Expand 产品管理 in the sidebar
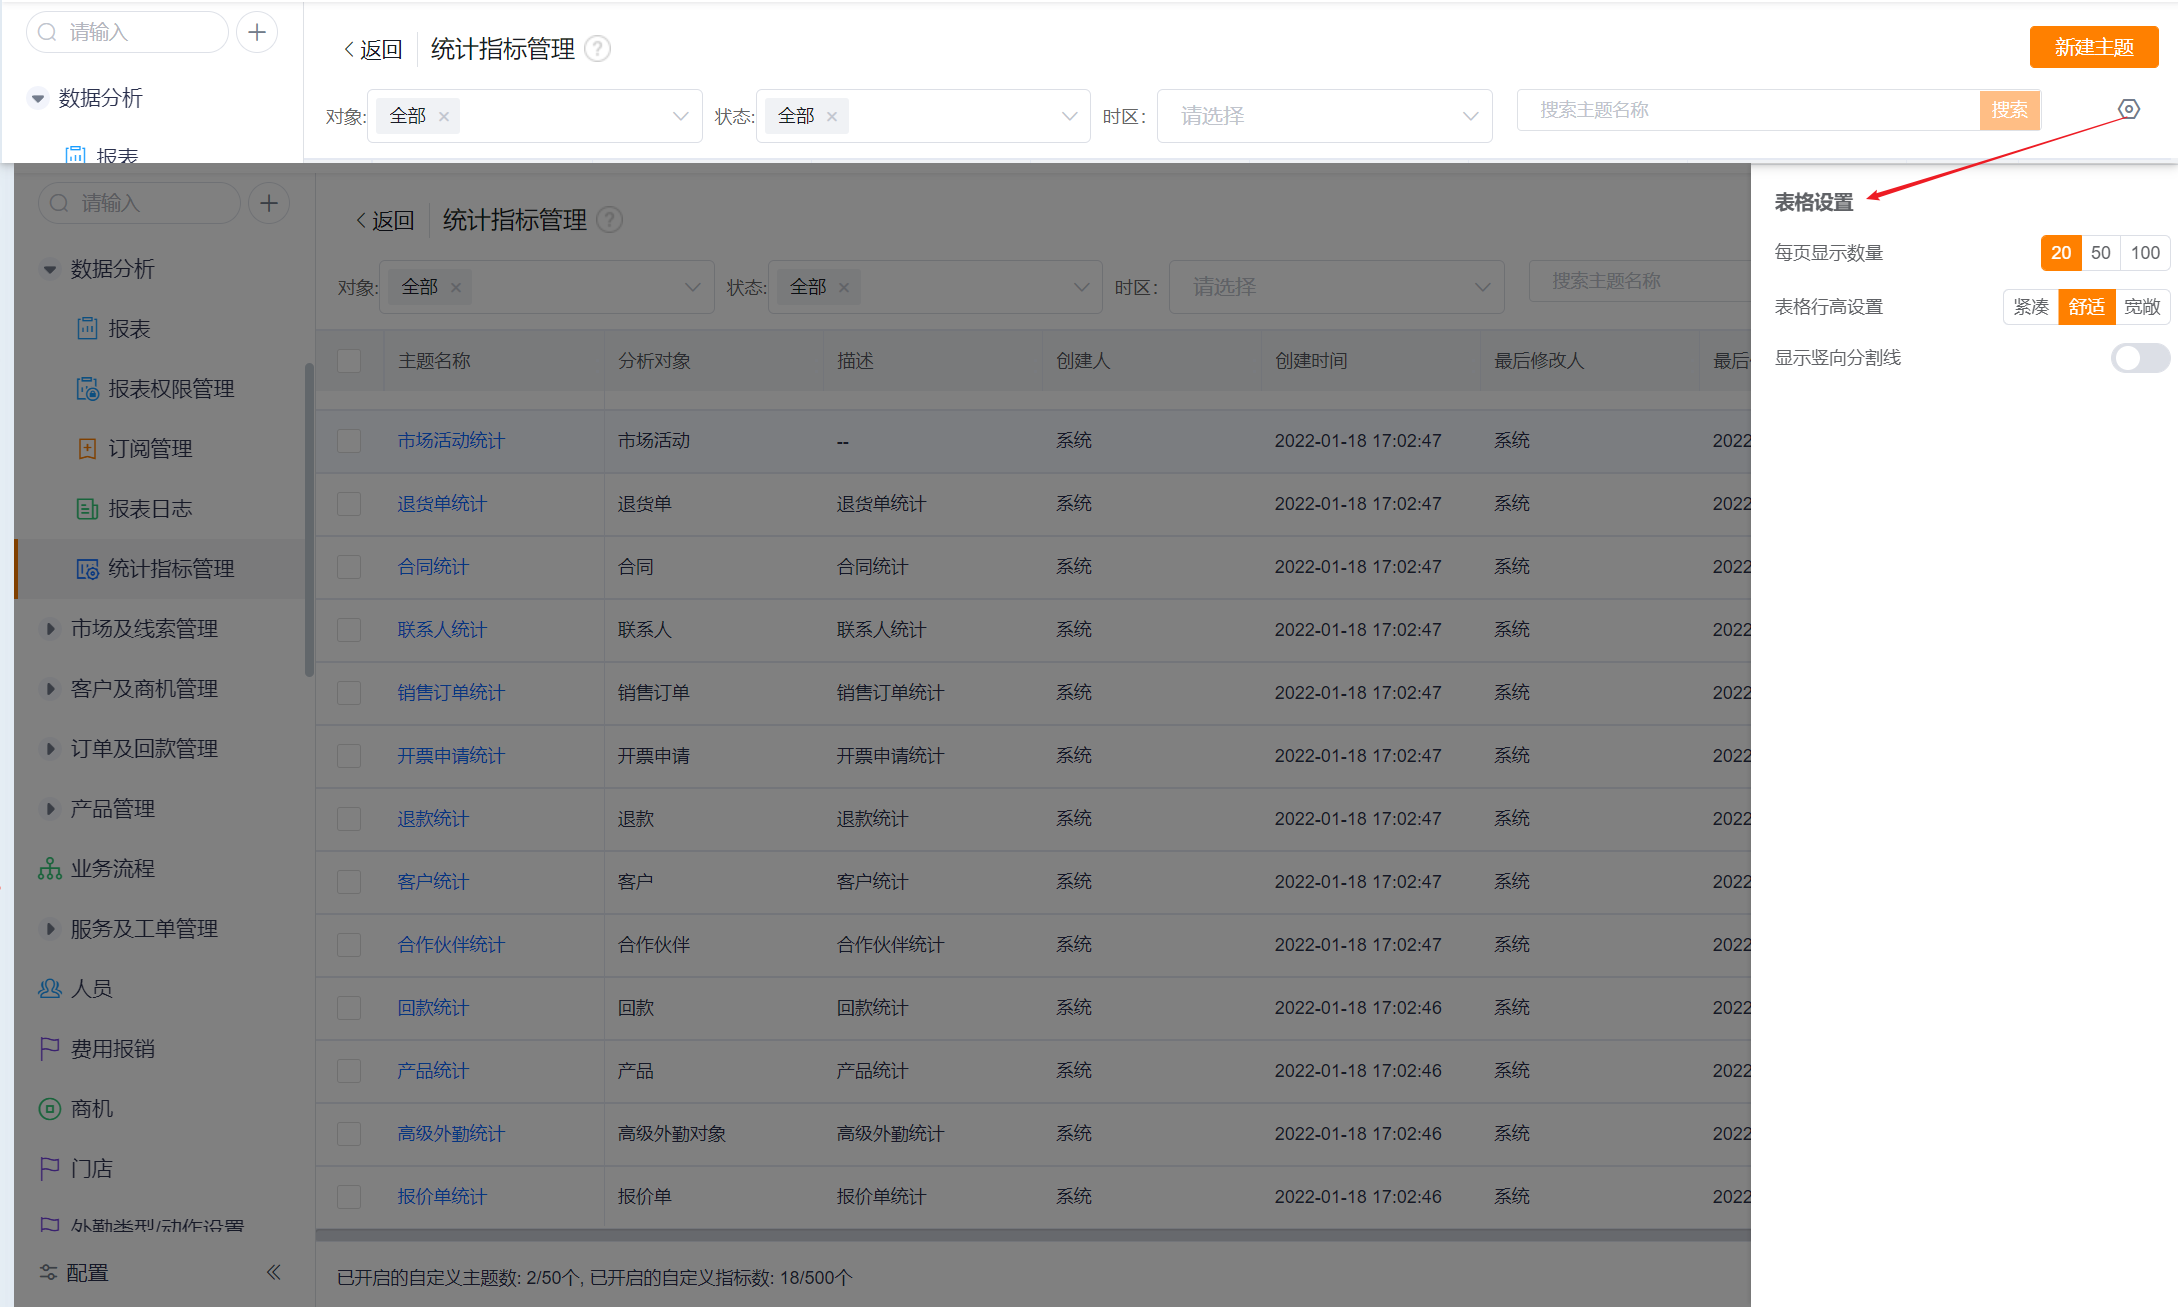 (x=50, y=809)
